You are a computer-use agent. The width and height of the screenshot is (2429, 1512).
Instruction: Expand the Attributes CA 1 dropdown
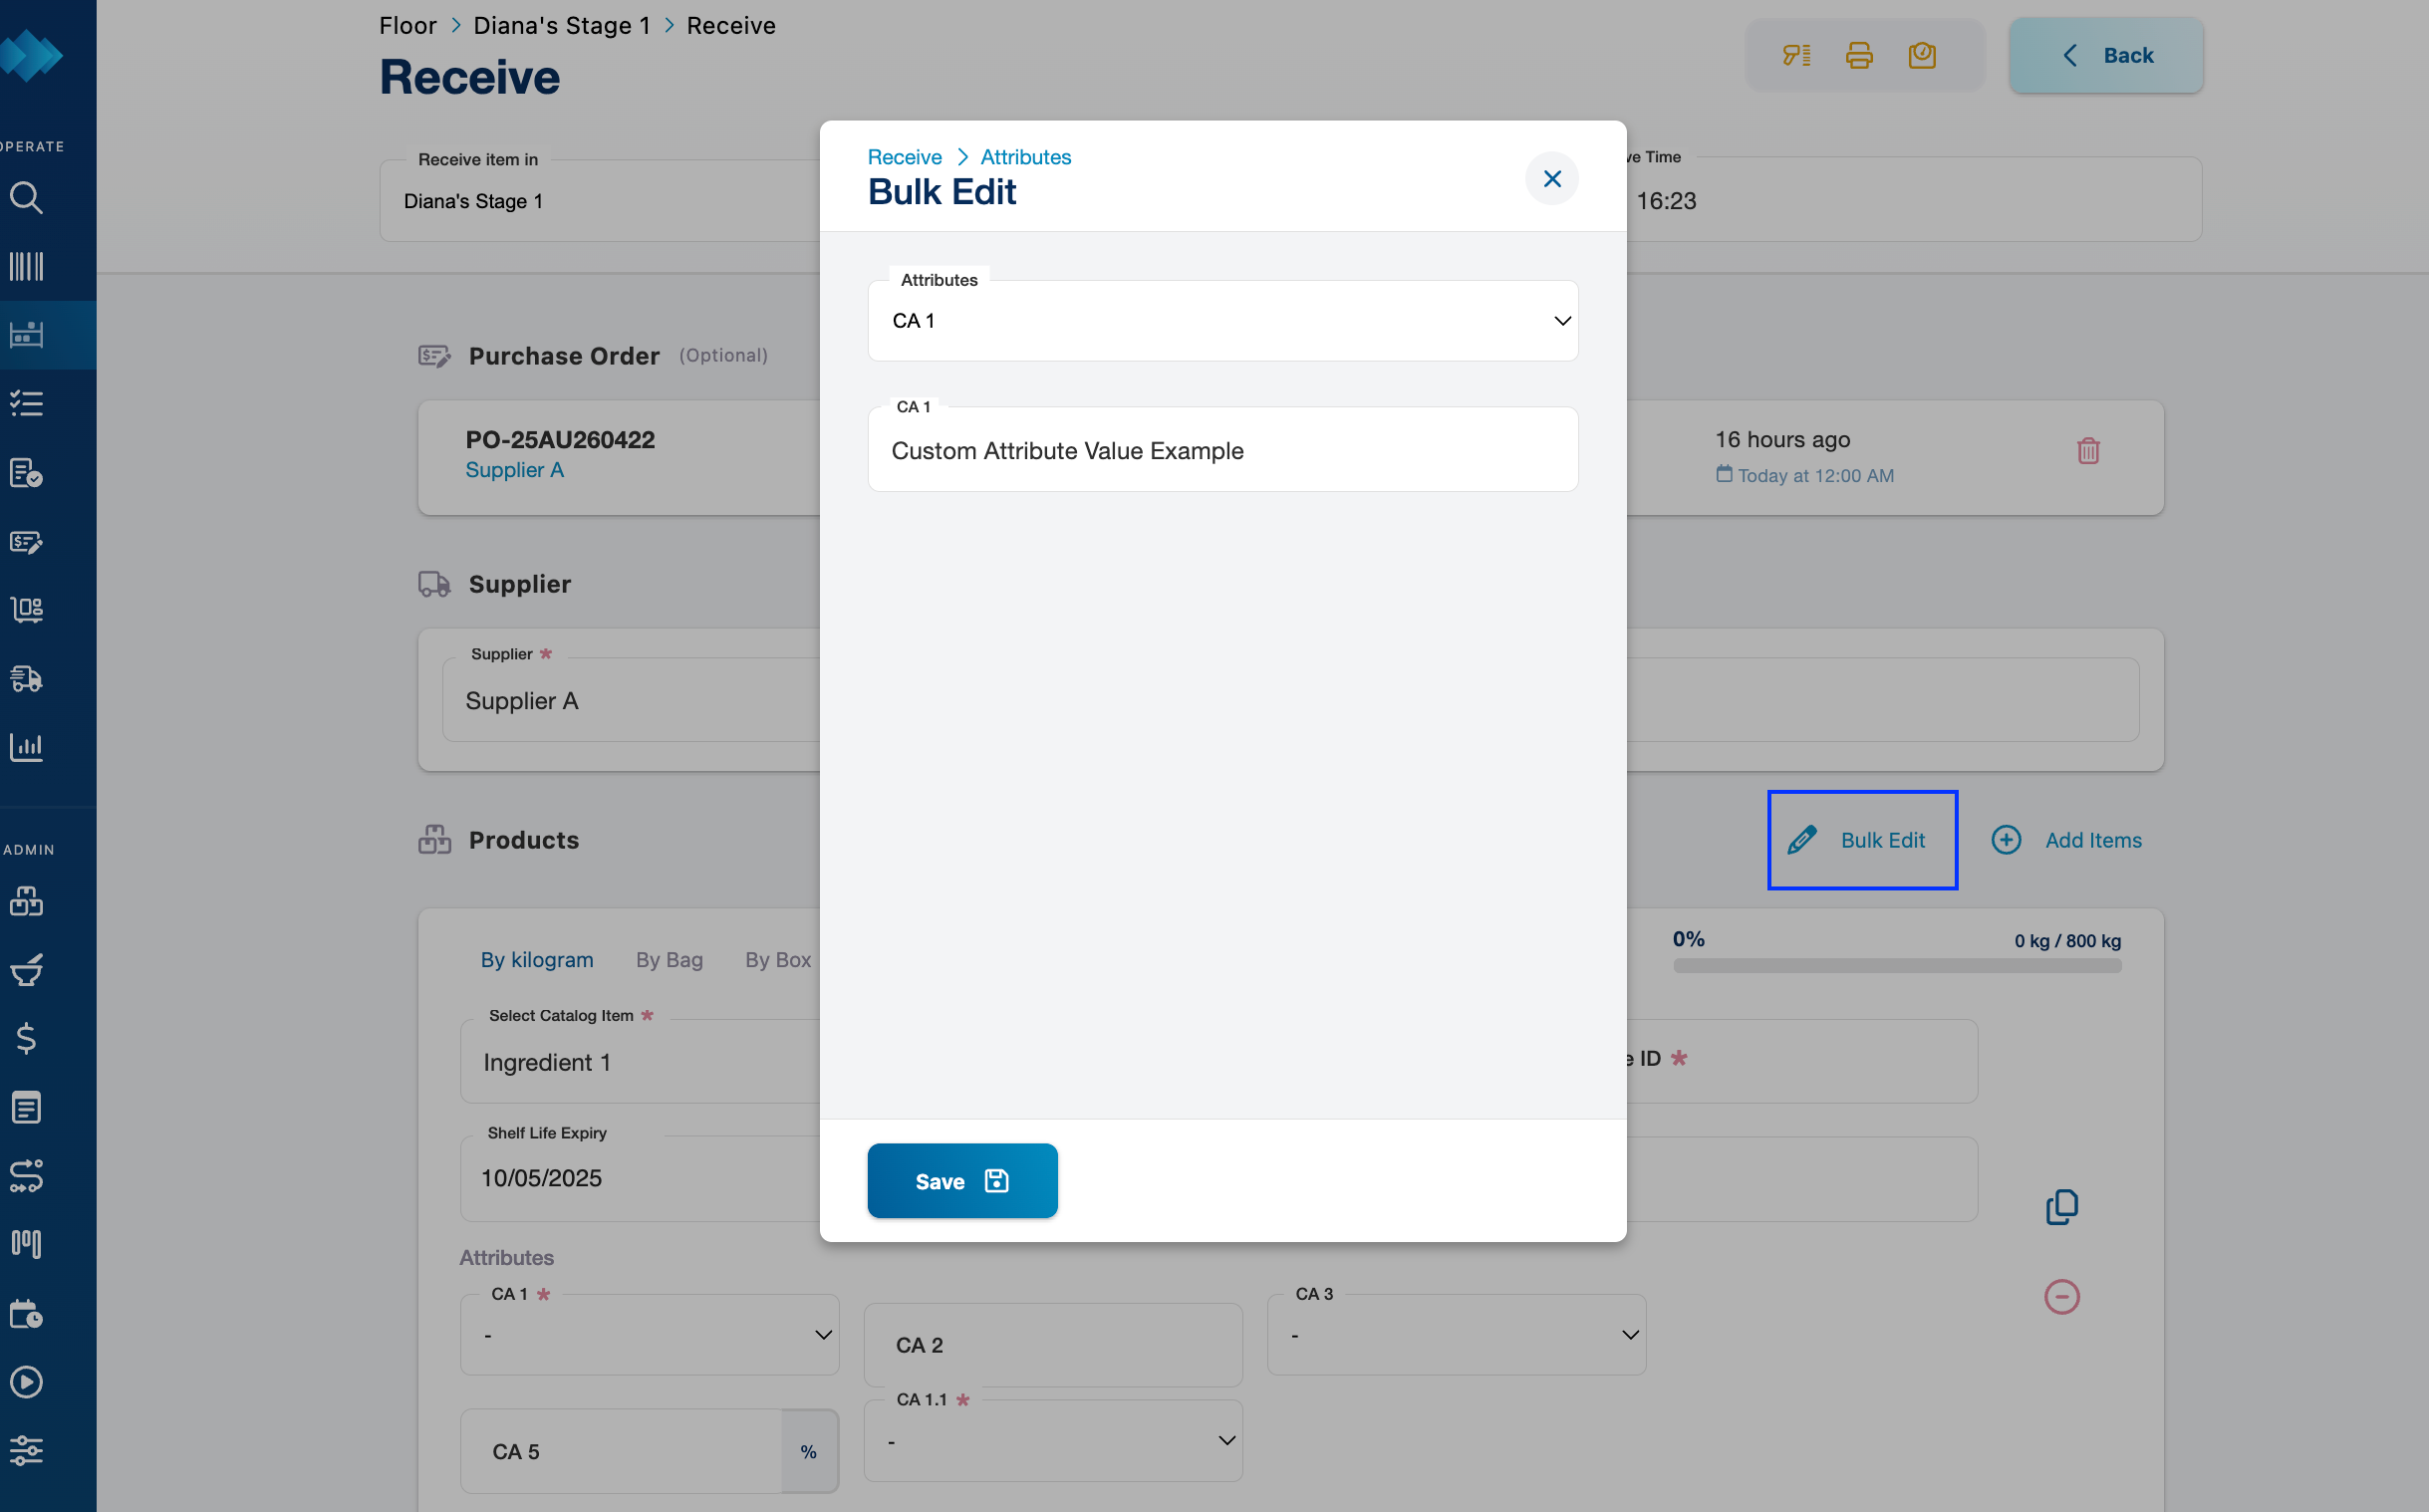[x=1222, y=321]
